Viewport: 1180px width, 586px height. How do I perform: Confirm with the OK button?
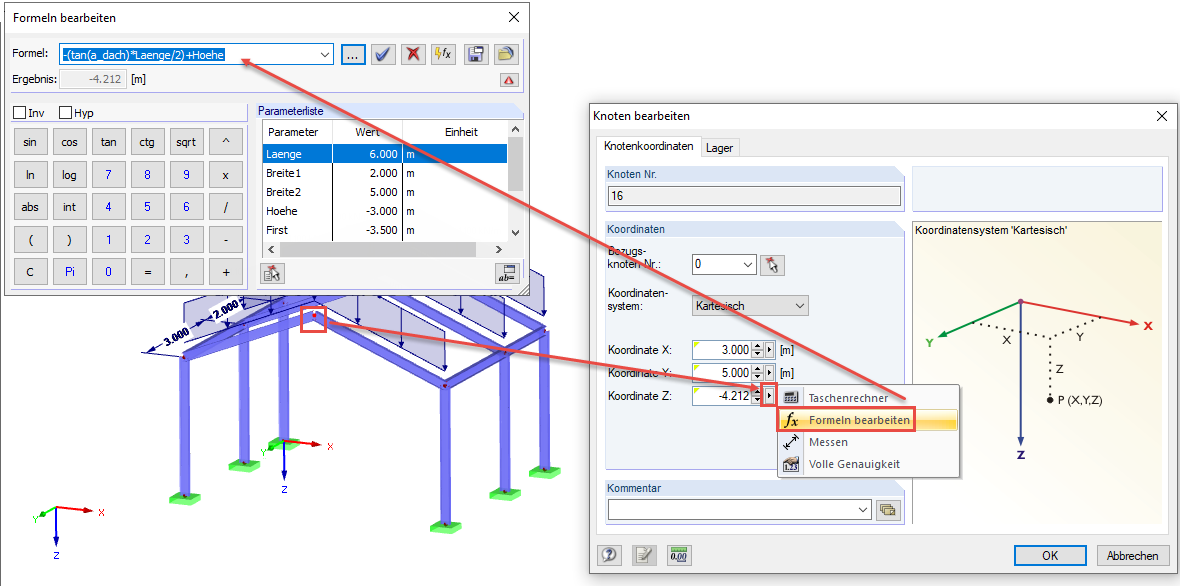[1050, 556]
